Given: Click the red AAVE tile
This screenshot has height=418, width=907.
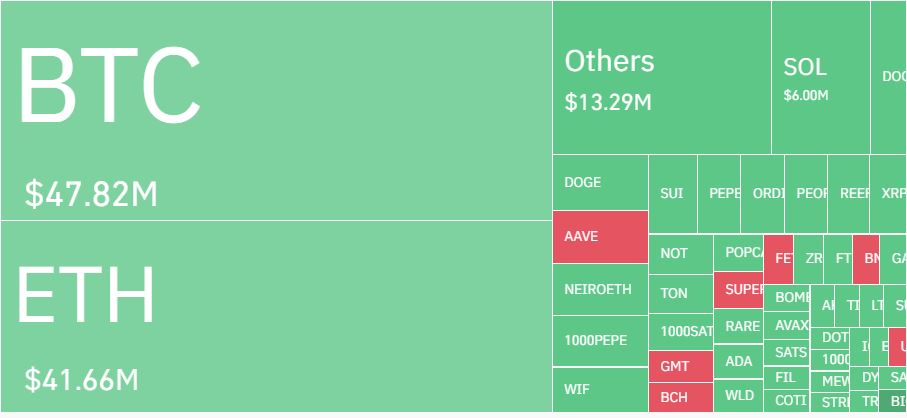Looking at the screenshot, I should tap(600, 237).
